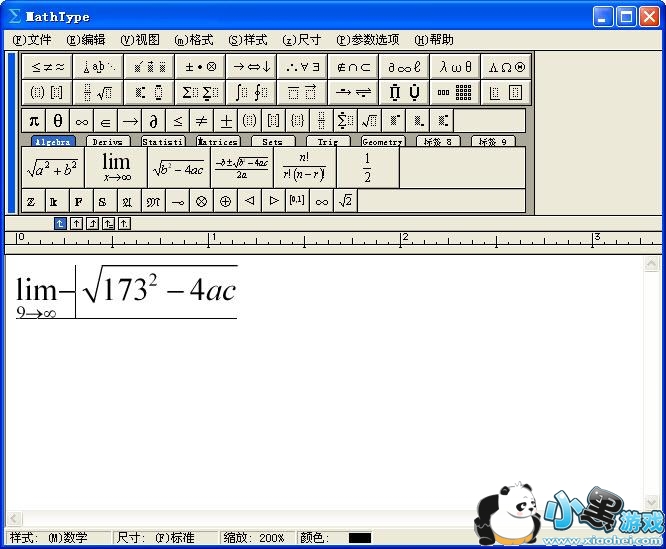Open the products and set theory templates palette
This screenshot has width=666, height=549.
point(404,92)
